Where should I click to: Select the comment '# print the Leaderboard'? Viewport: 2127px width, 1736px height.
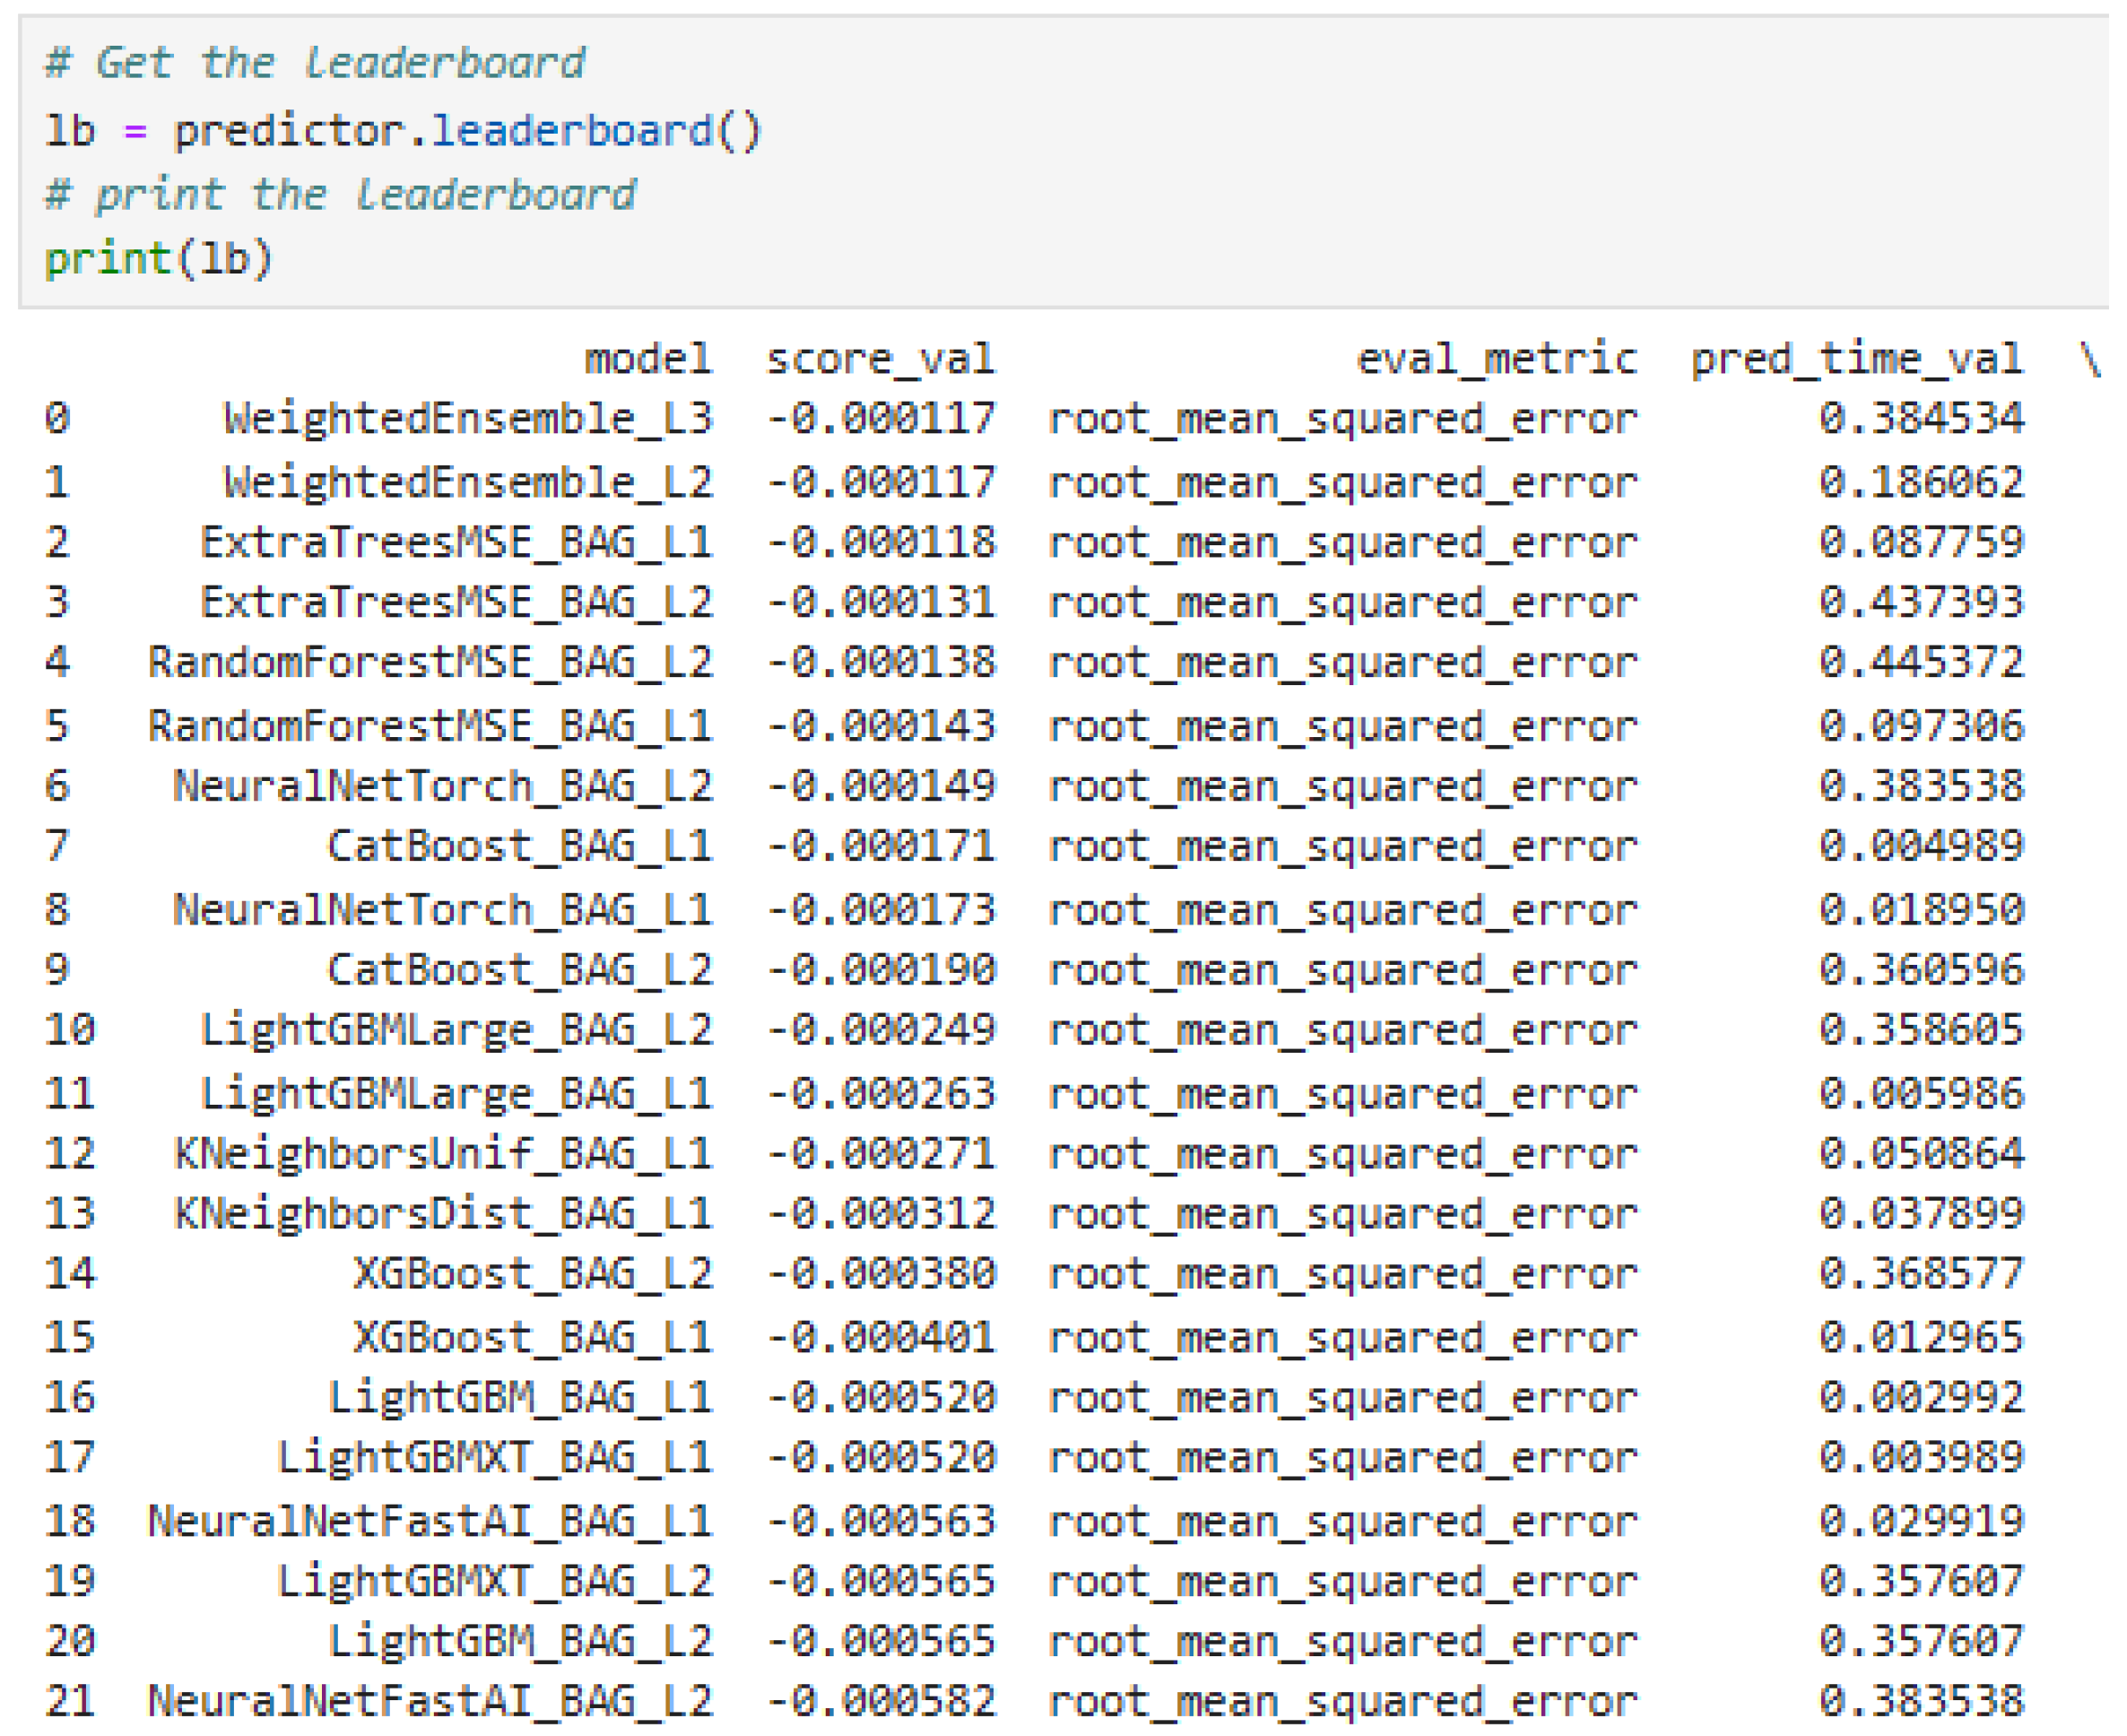(x=340, y=194)
